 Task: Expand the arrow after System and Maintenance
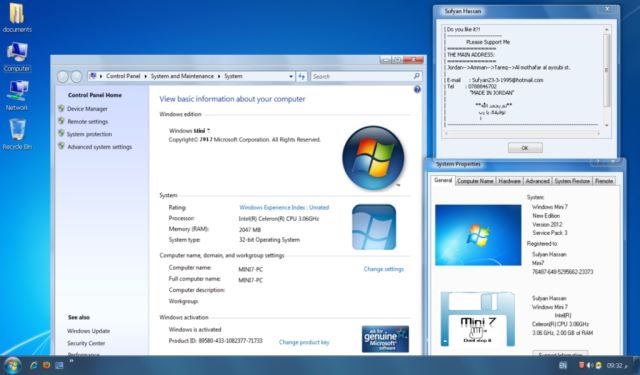pos(219,76)
